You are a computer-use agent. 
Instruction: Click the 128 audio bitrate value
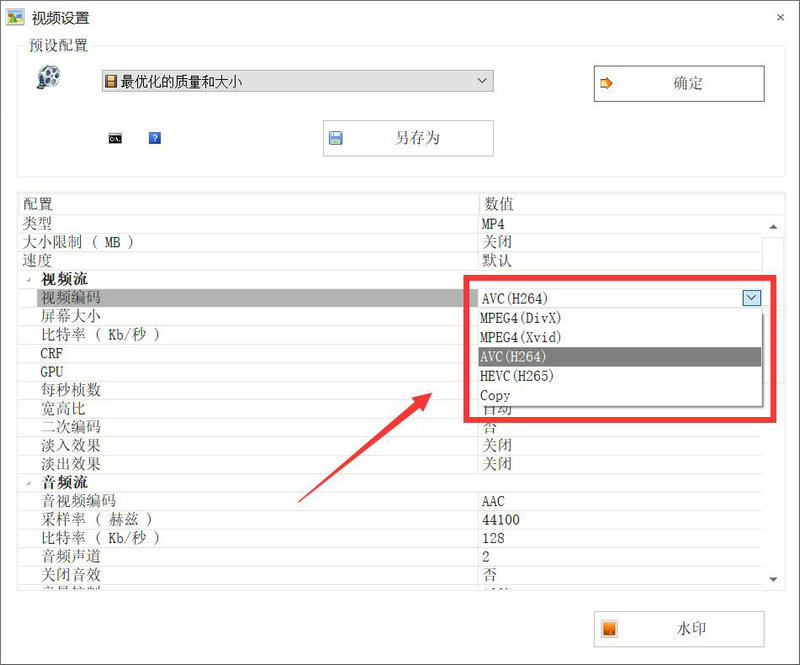point(493,538)
